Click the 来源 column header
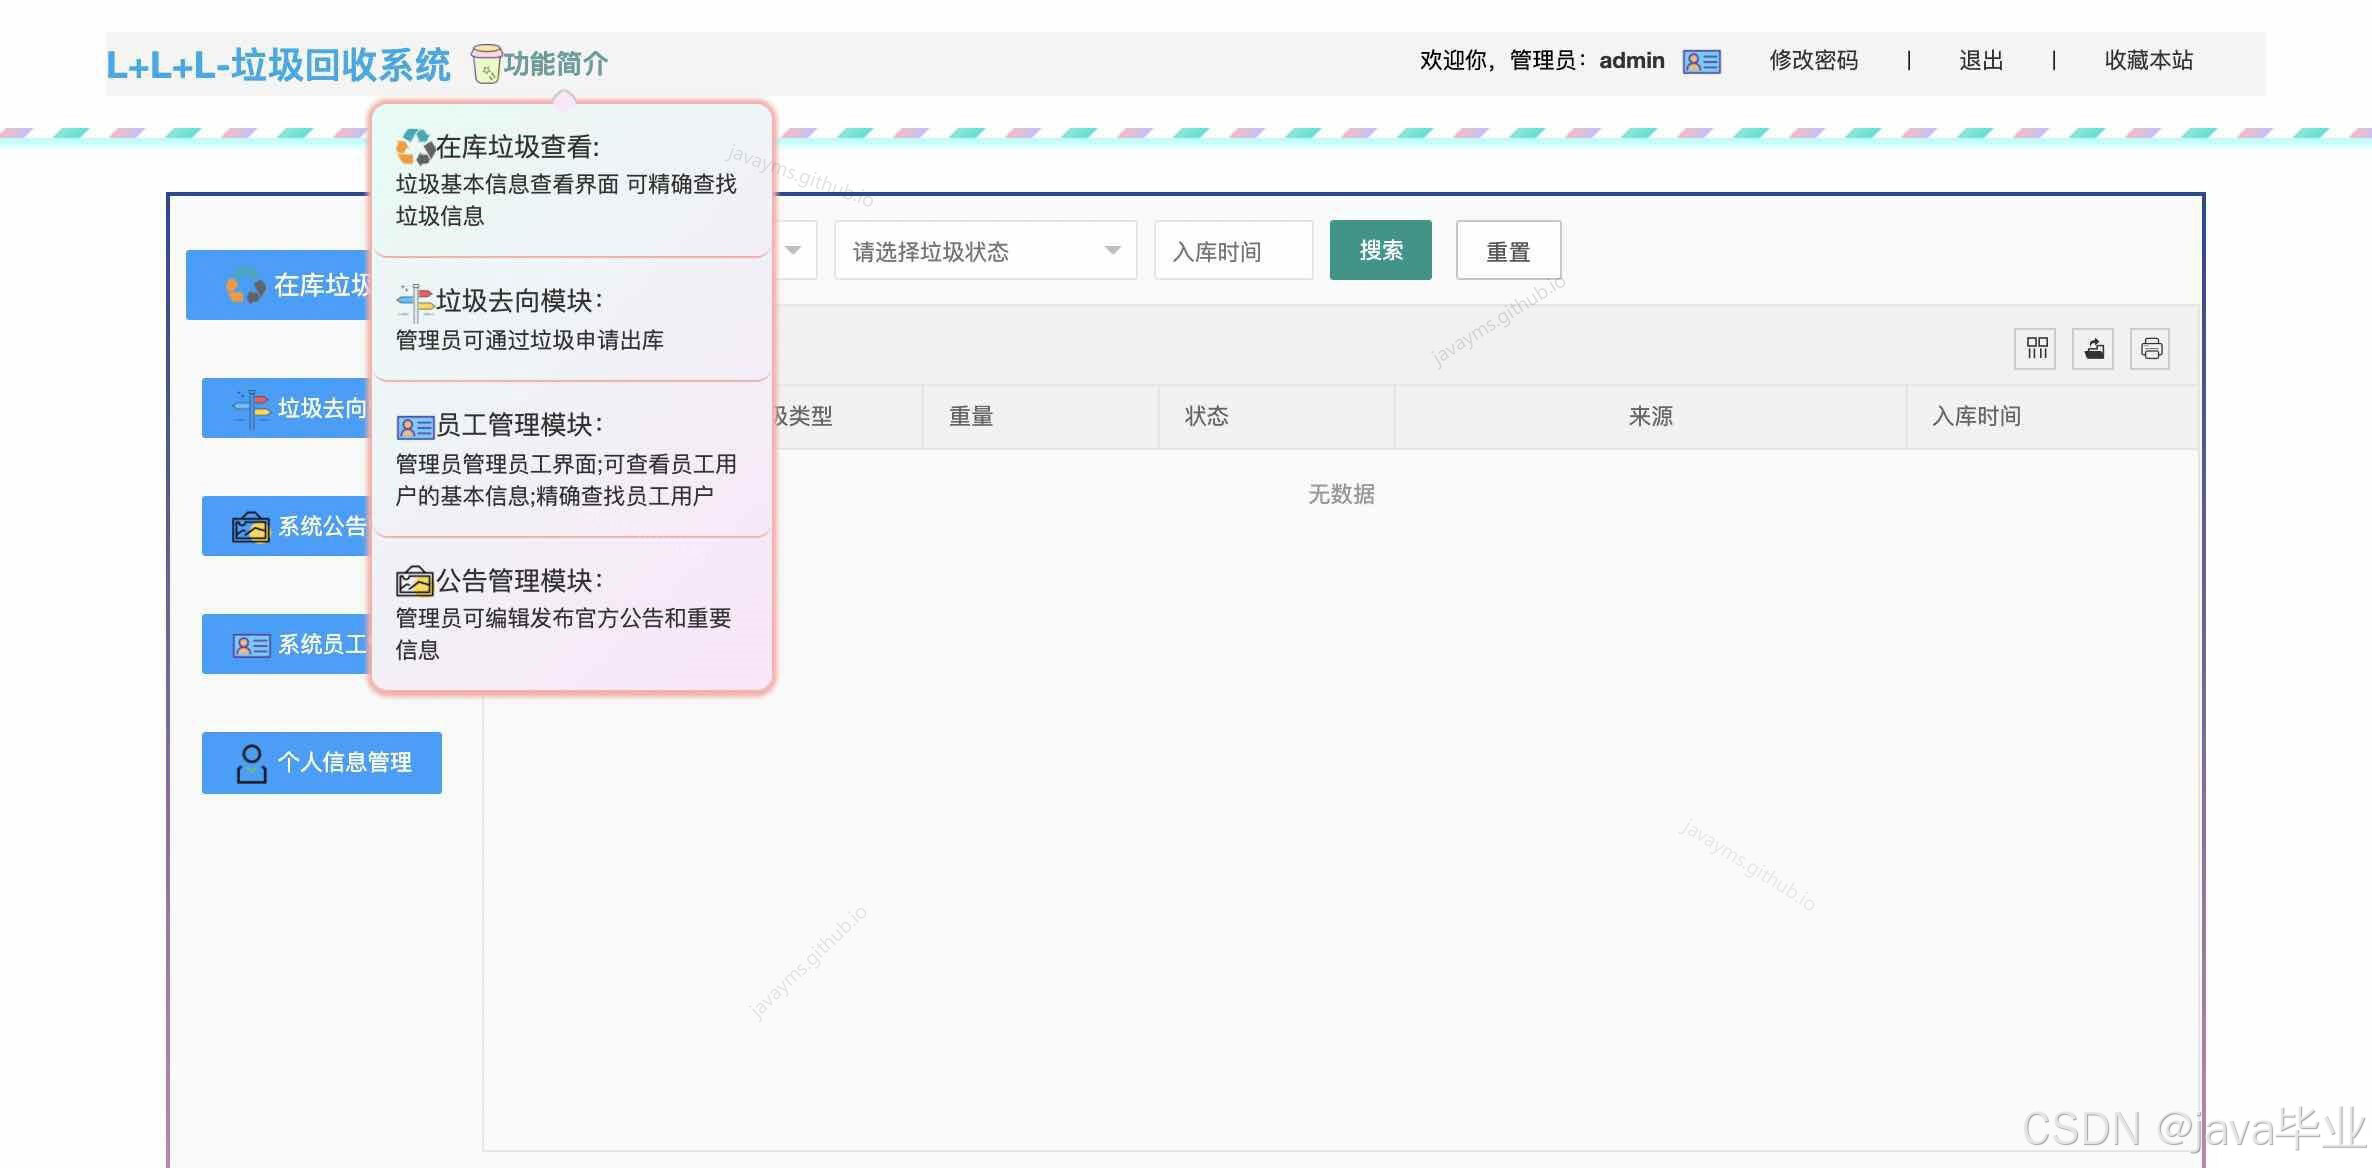The image size is (2372, 1168). pyautogui.click(x=1650, y=416)
